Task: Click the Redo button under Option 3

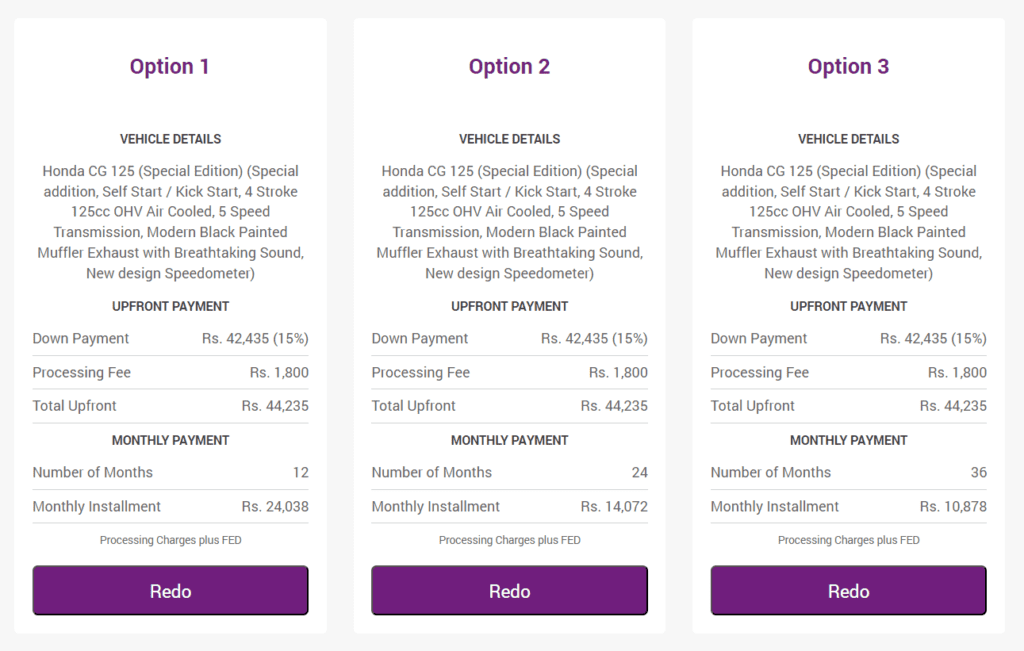Action: point(848,590)
